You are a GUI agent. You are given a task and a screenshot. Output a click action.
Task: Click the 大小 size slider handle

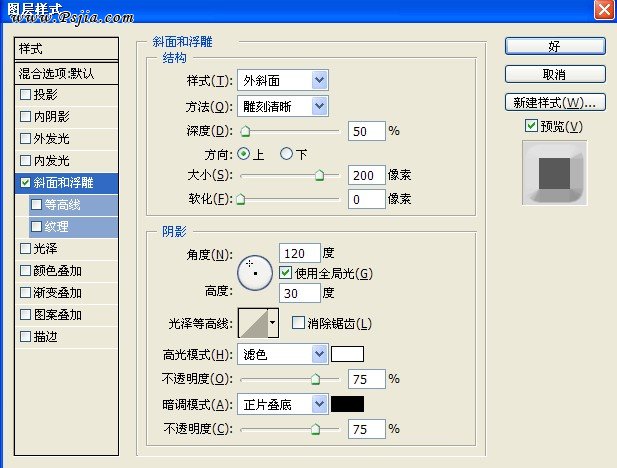(320, 175)
